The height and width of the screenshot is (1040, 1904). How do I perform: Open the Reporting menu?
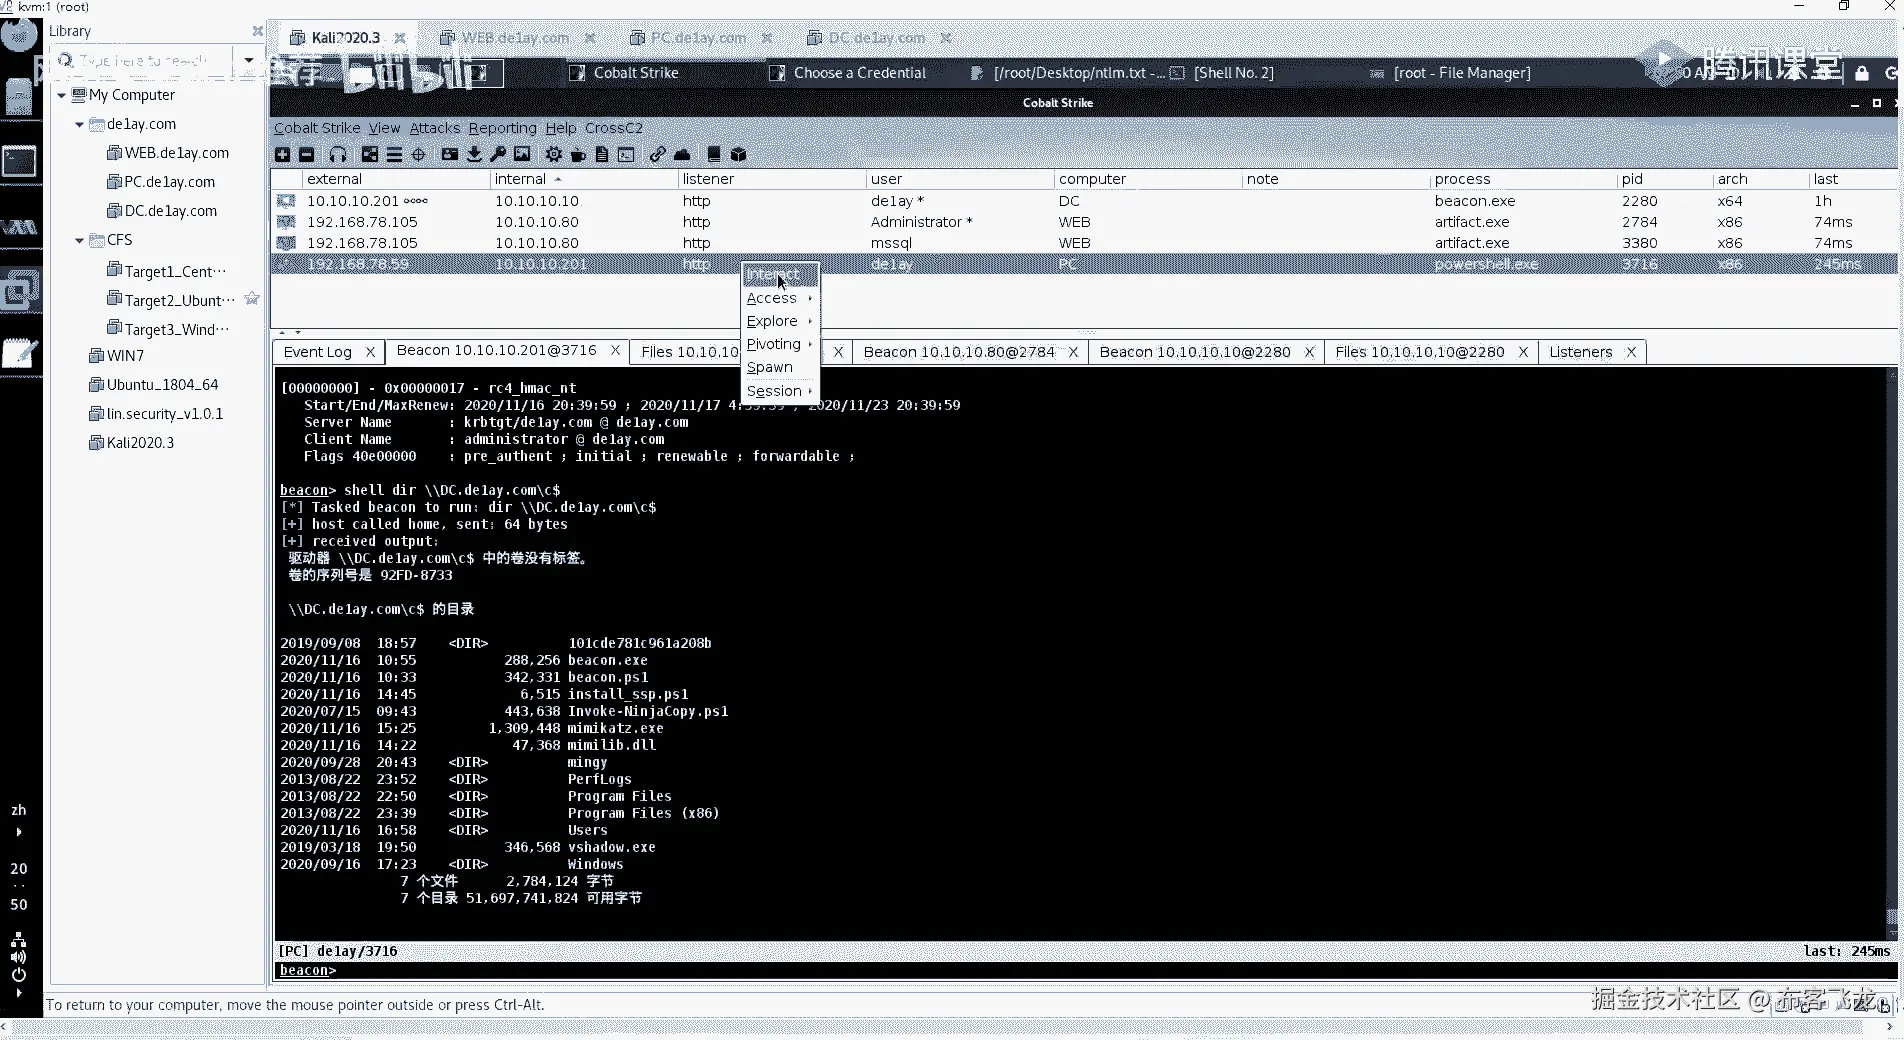pos(503,128)
